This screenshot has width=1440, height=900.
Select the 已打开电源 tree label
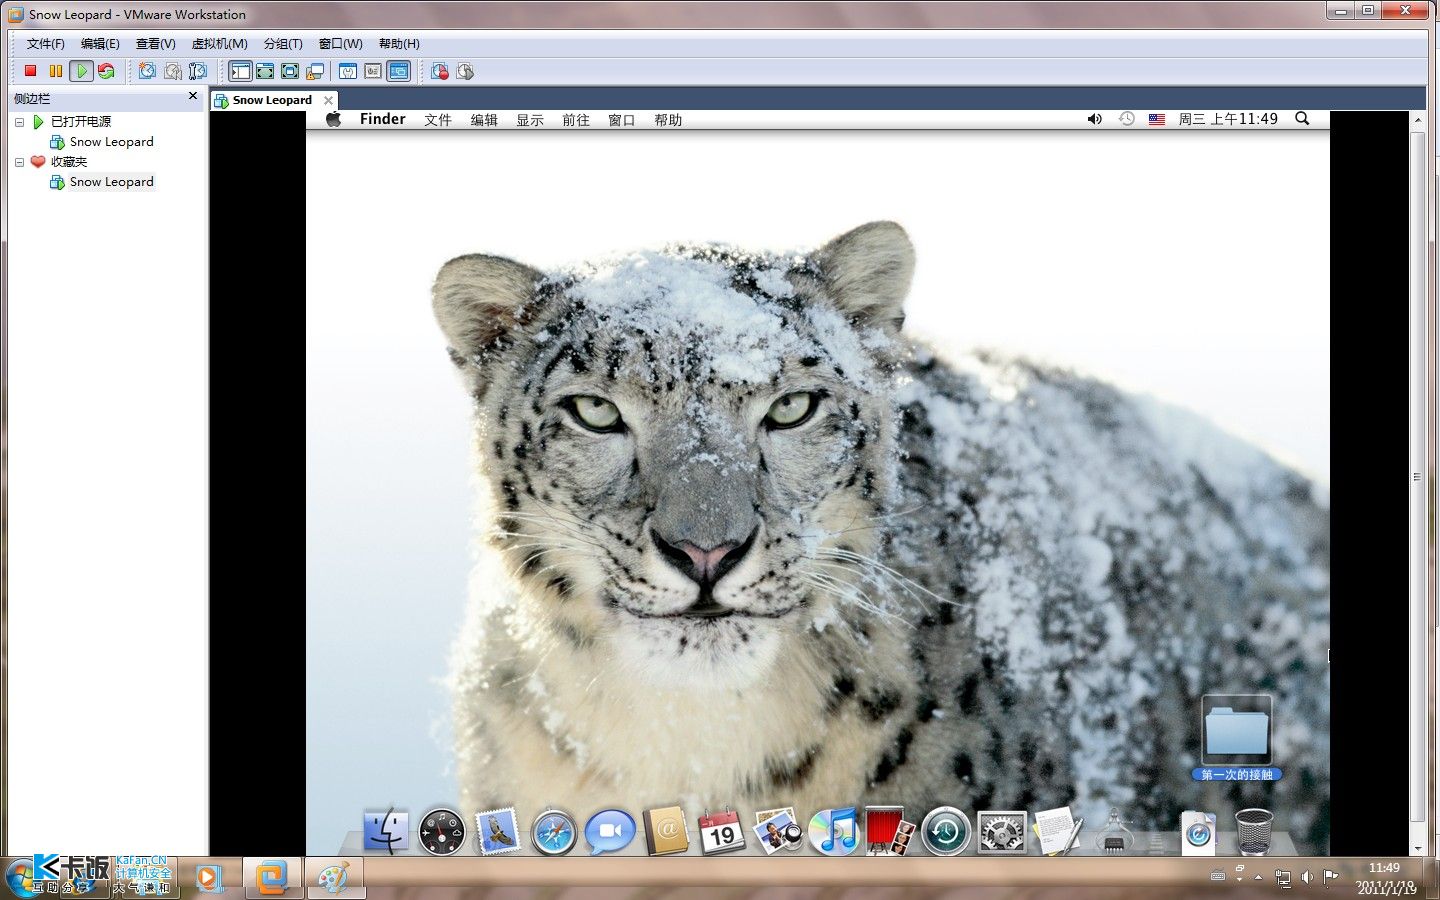click(81, 122)
